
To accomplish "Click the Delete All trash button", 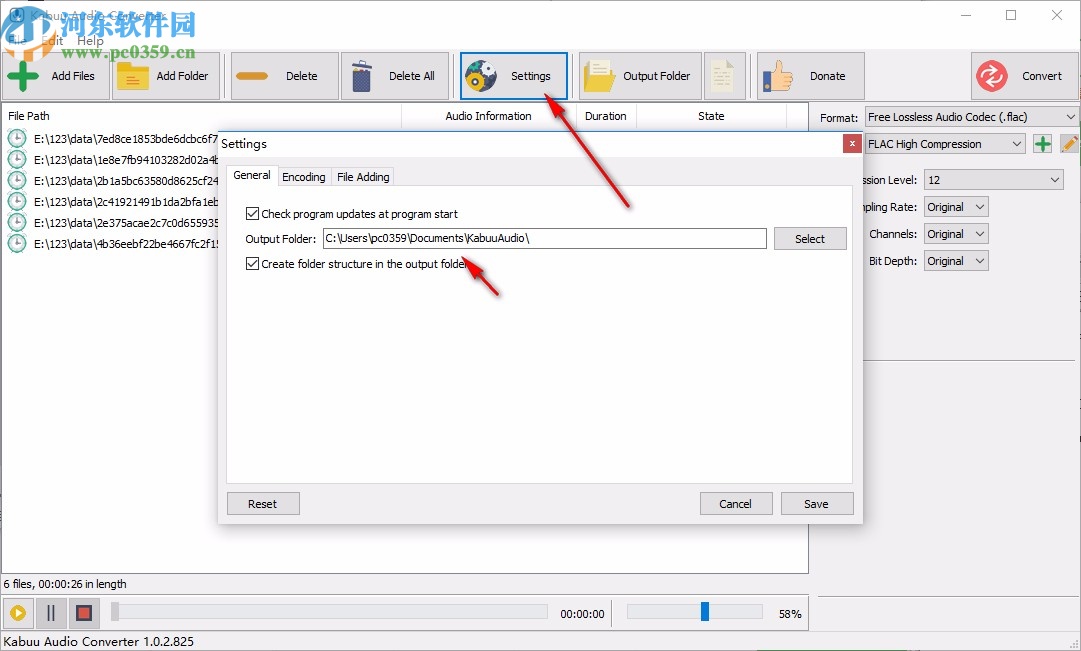I will click(394, 76).
